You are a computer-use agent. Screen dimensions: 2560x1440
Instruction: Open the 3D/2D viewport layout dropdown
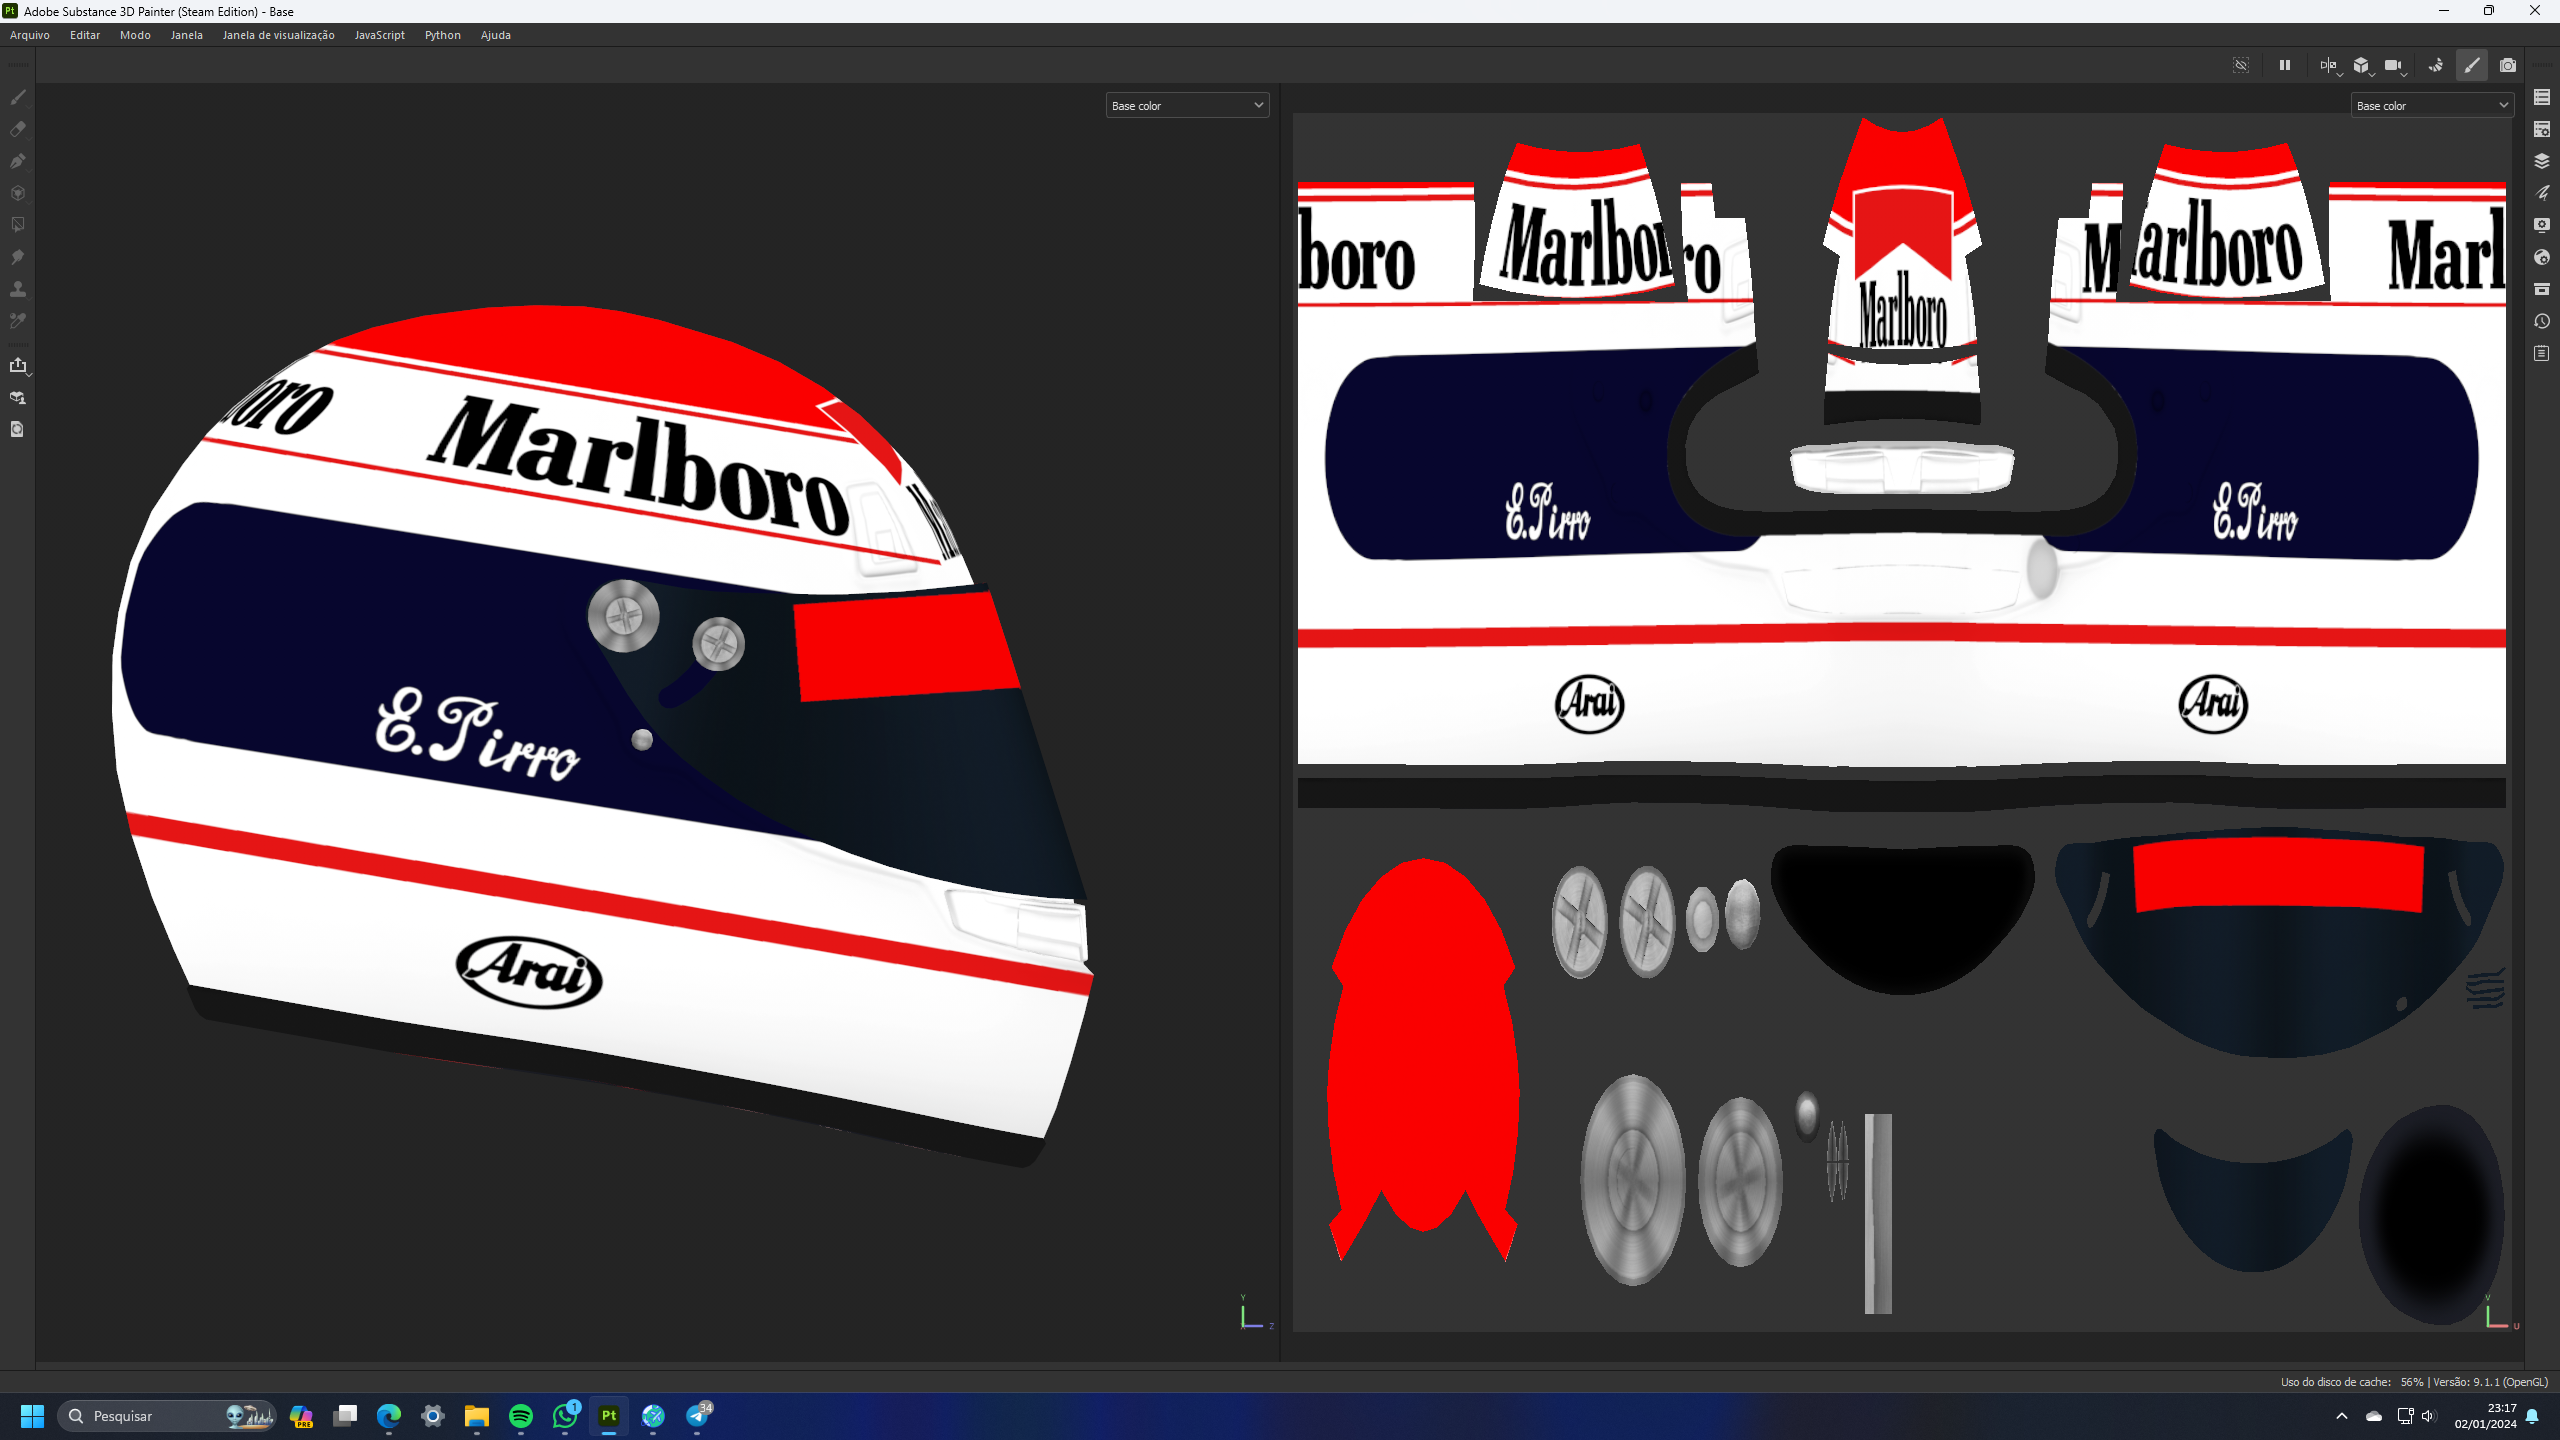(x=2330, y=65)
